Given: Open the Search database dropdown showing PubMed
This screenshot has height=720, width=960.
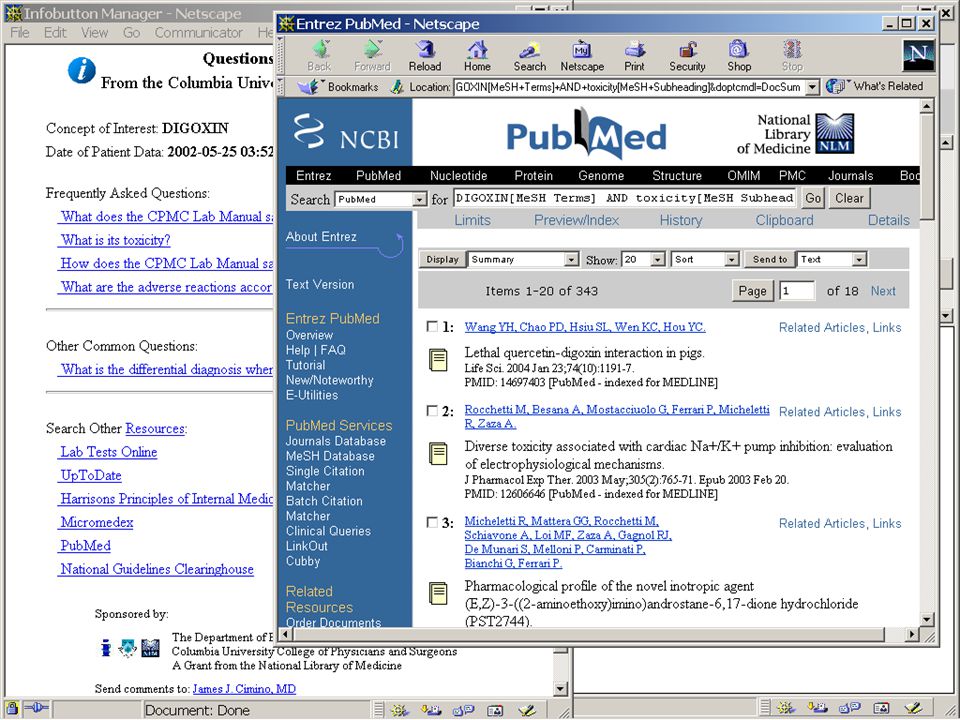Looking at the screenshot, I should [380, 199].
